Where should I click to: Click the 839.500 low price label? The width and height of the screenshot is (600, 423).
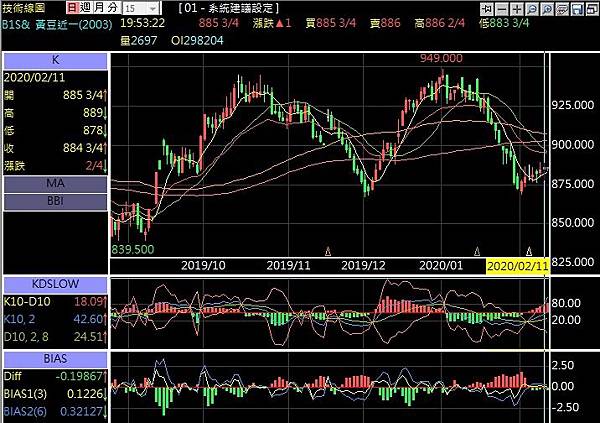133,250
